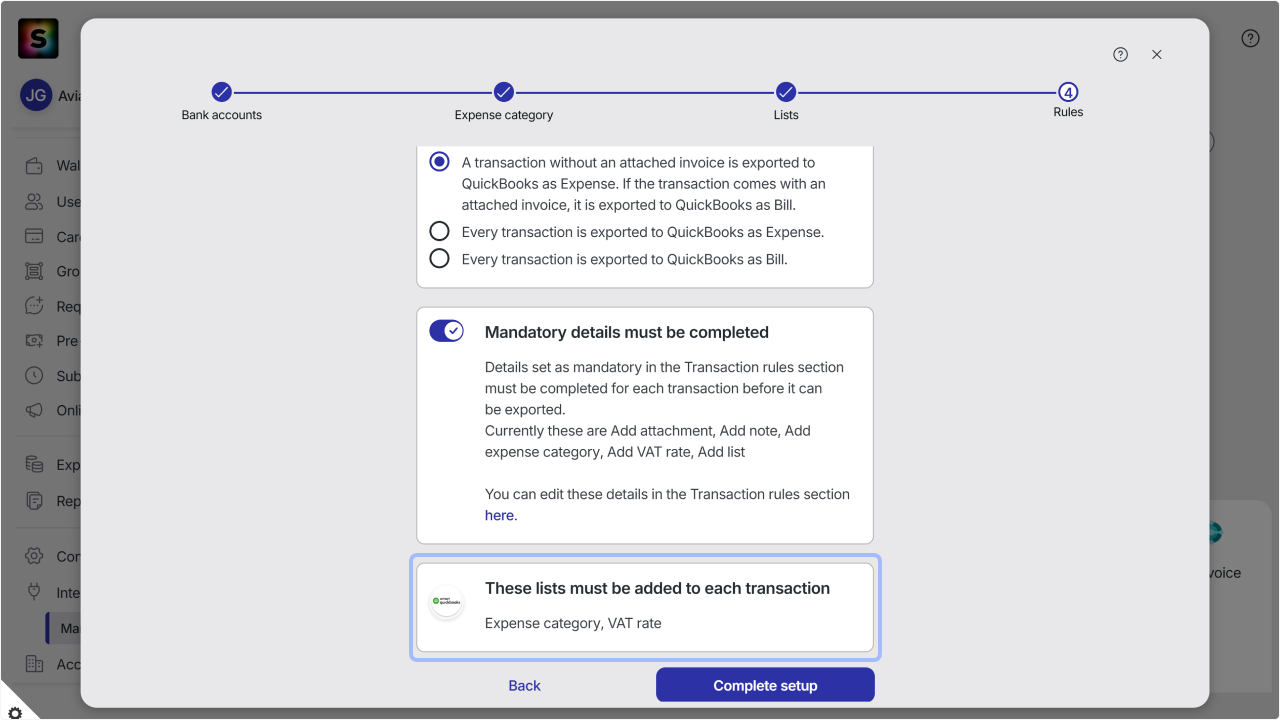Go to the Bank accounts step
1280x720 pixels.
point(222,92)
